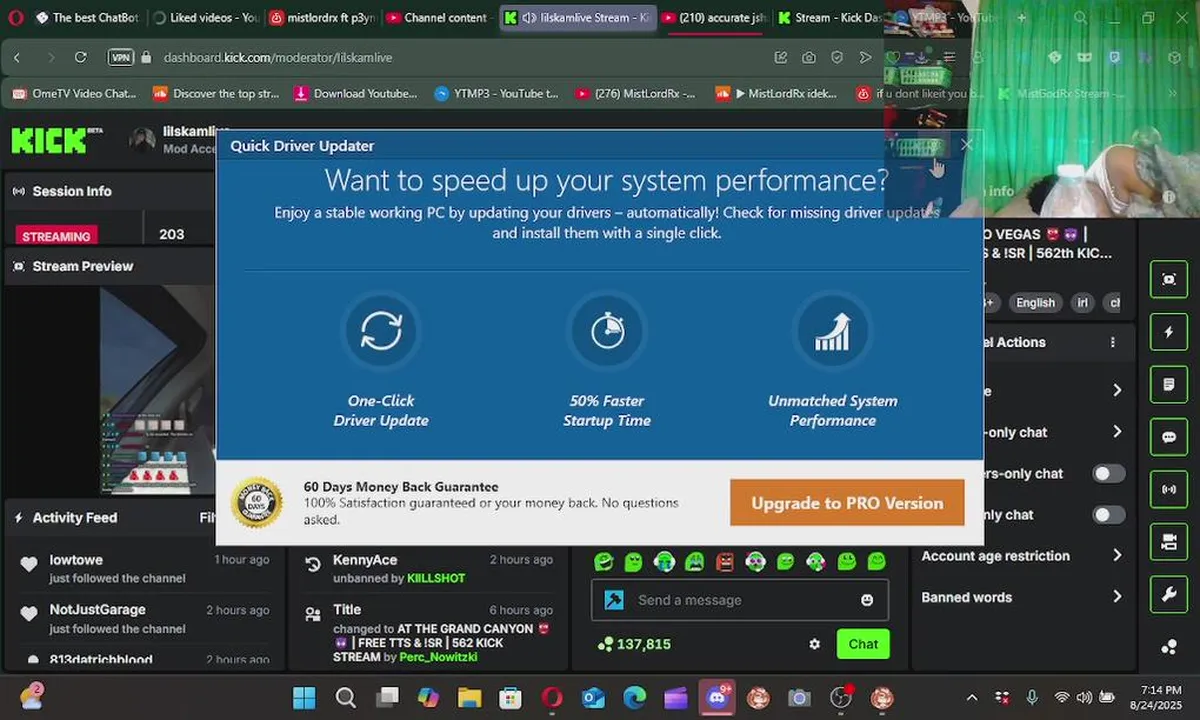Switch to the '(210) accurate jsh' browser tab
The width and height of the screenshot is (1200, 720).
coord(713,18)
